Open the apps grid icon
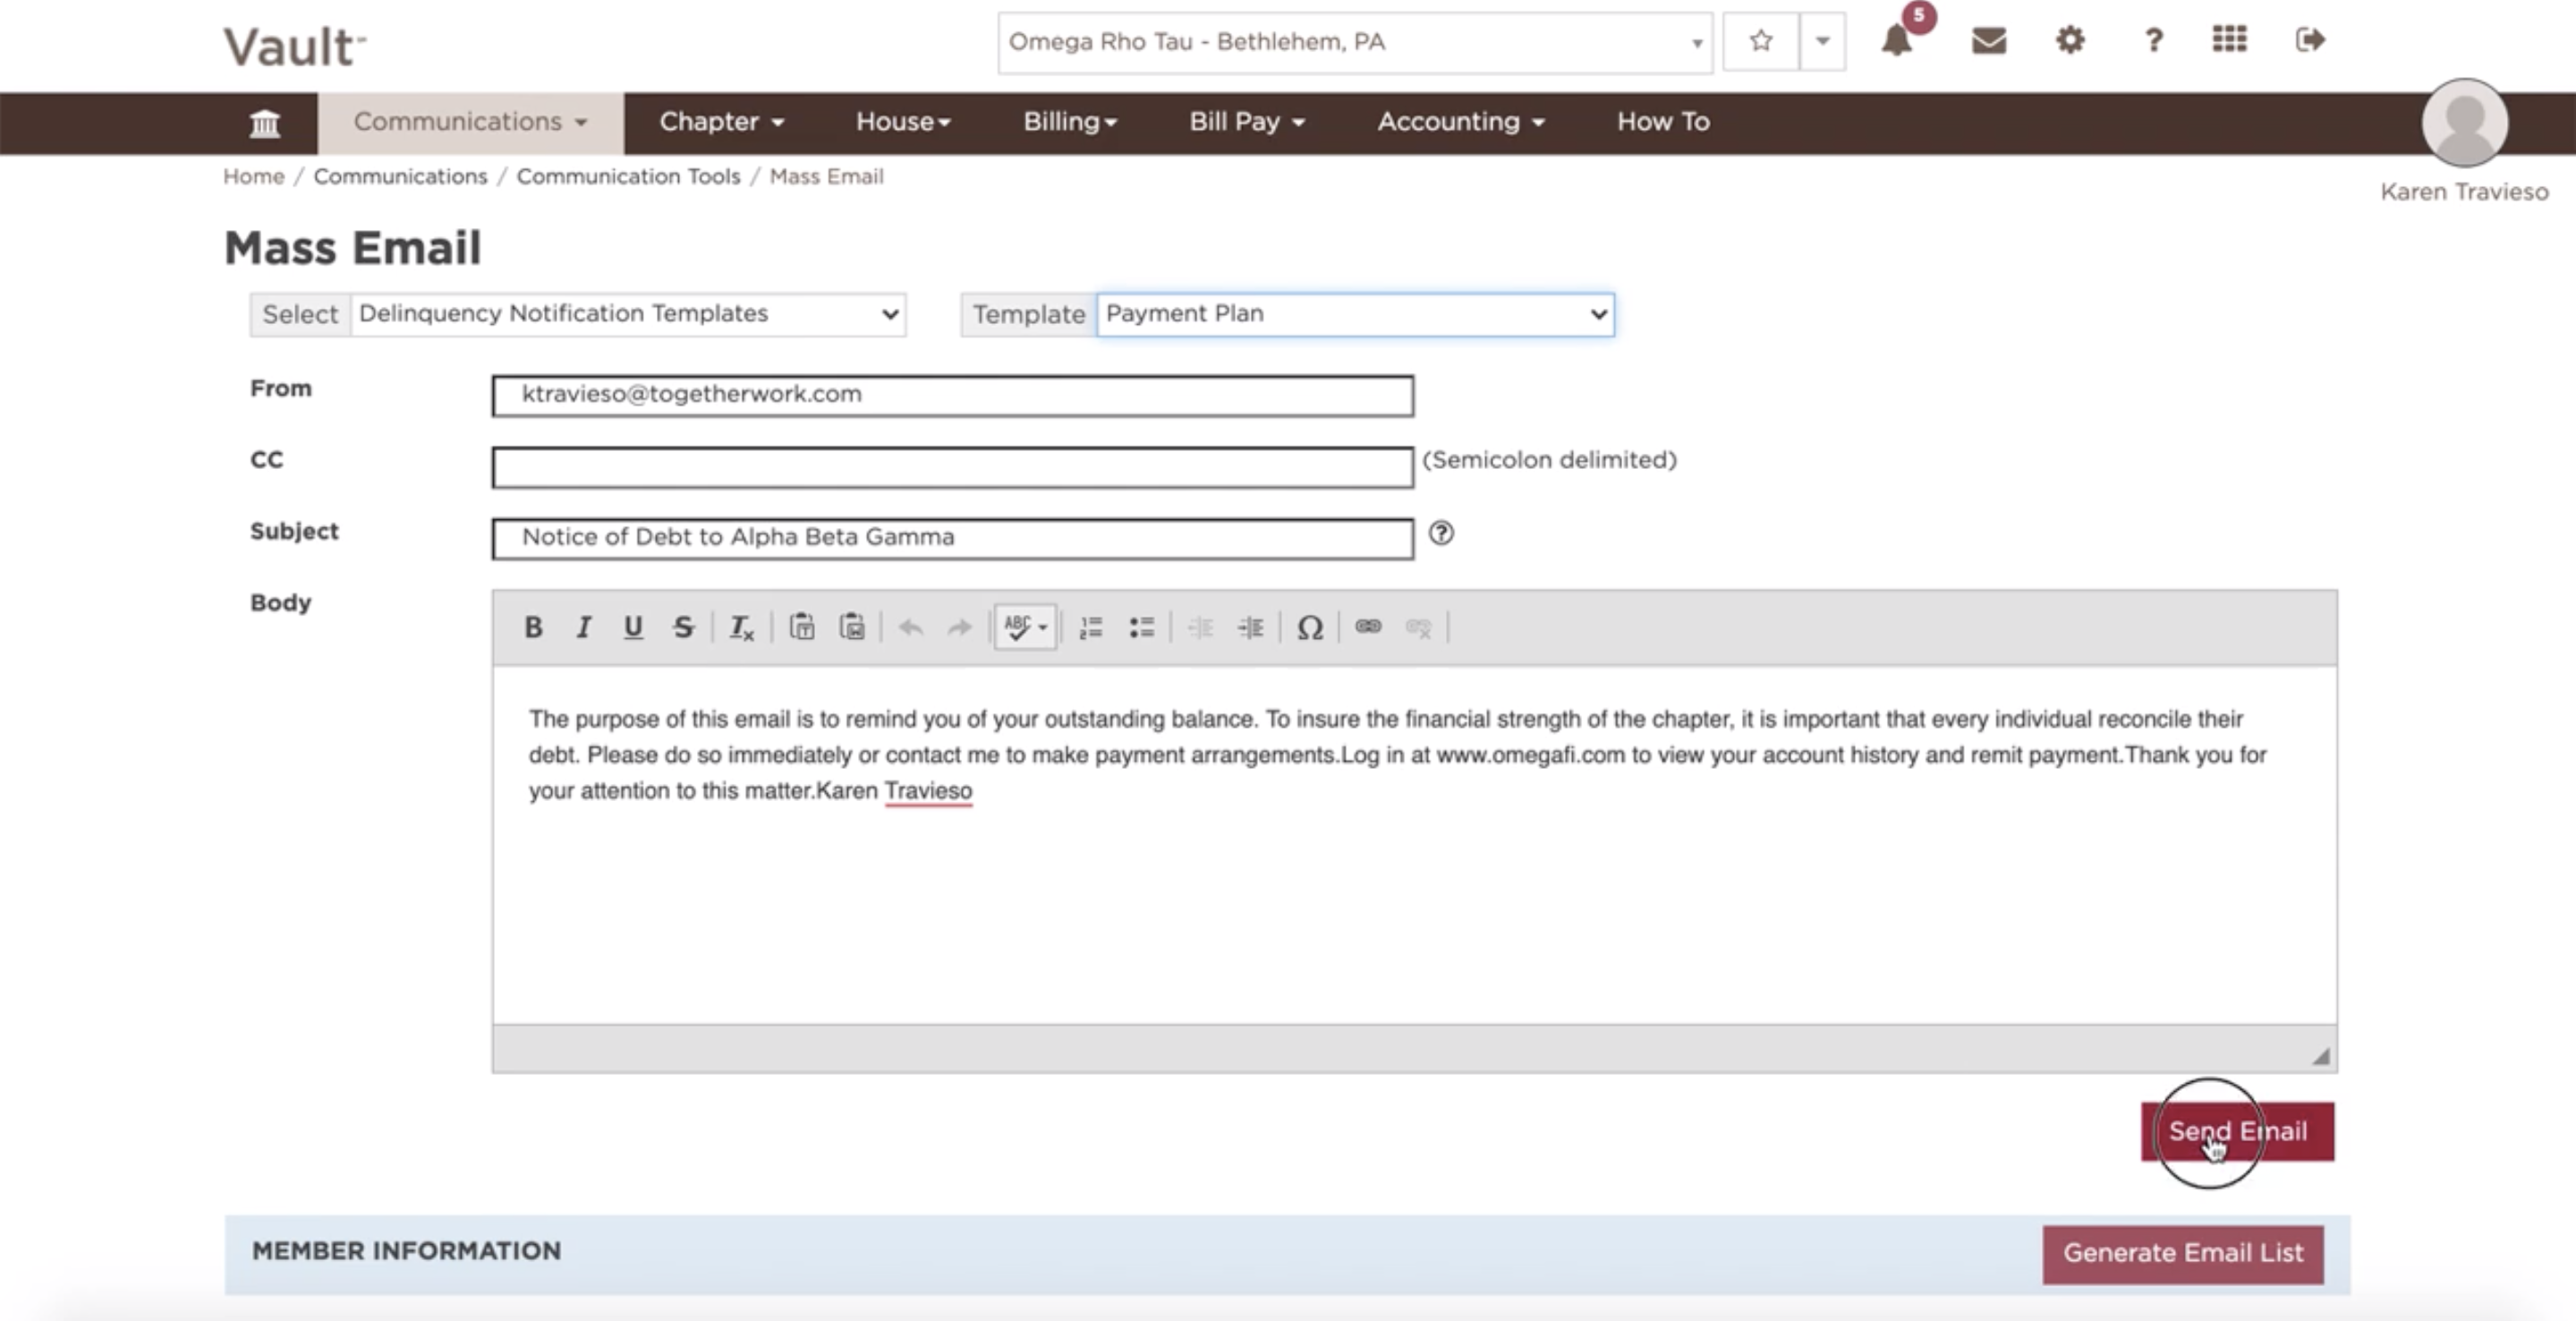Viewport: 2576px width, 1321px height. [2229, 39]
